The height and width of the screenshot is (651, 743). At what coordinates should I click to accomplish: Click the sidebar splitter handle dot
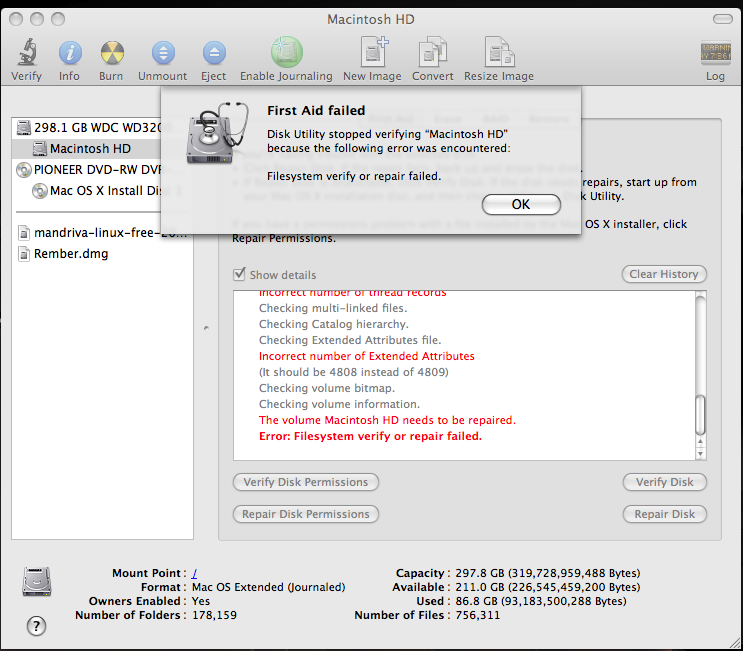pos(206,327)
